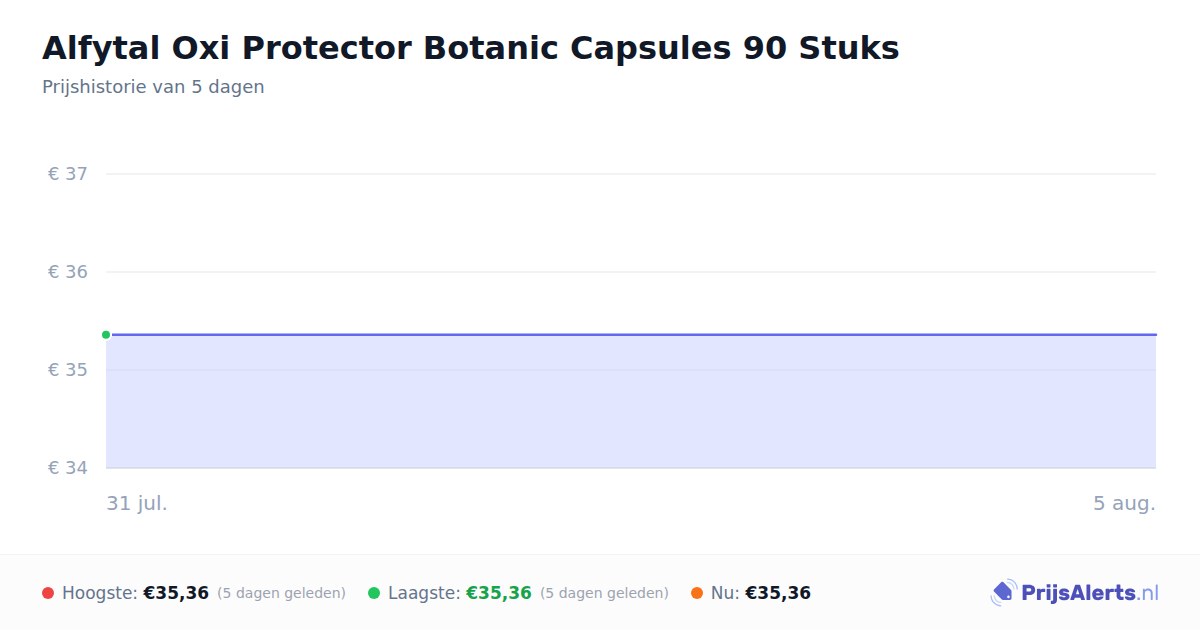The image size is (1200, 630).
Task: Click the blue price line mid-chart
Action: (x=631, y=335)
